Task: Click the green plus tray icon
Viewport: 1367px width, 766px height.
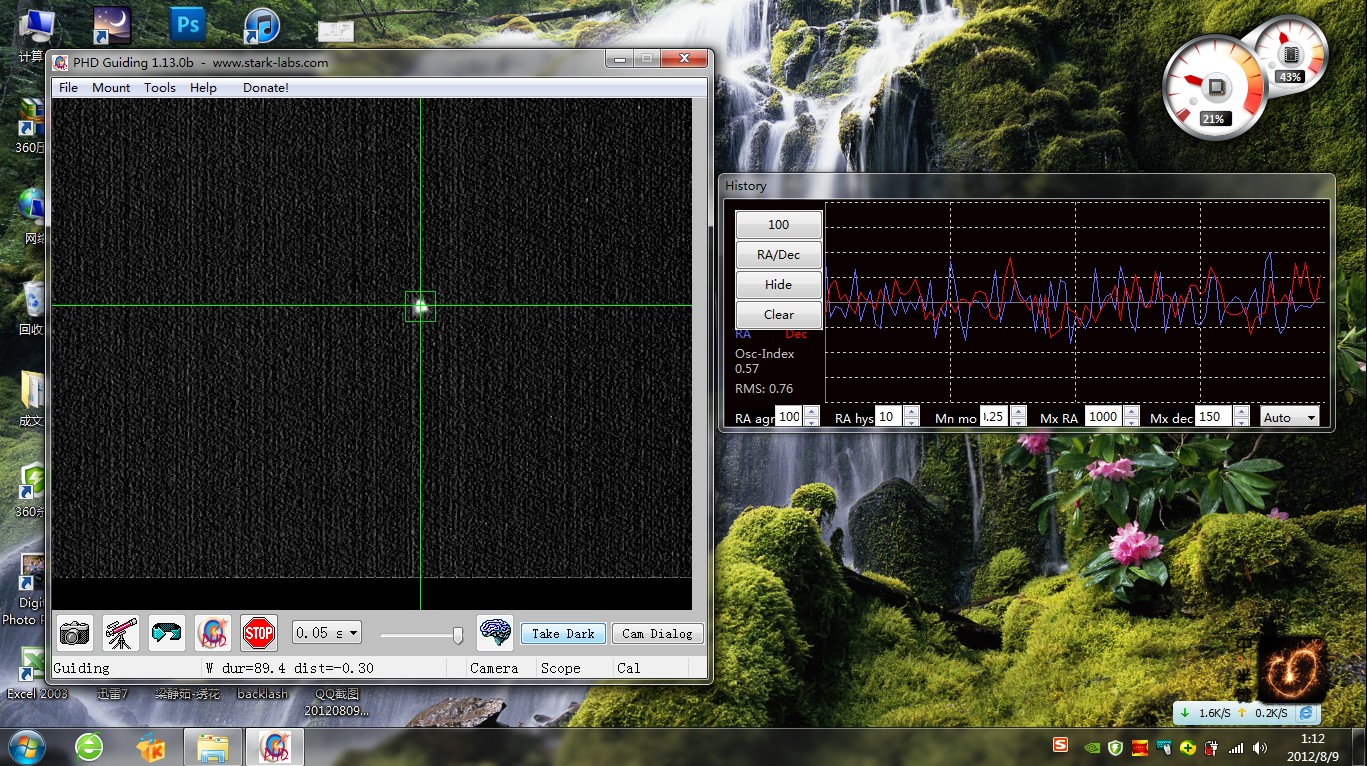Action: [1187, 747]
